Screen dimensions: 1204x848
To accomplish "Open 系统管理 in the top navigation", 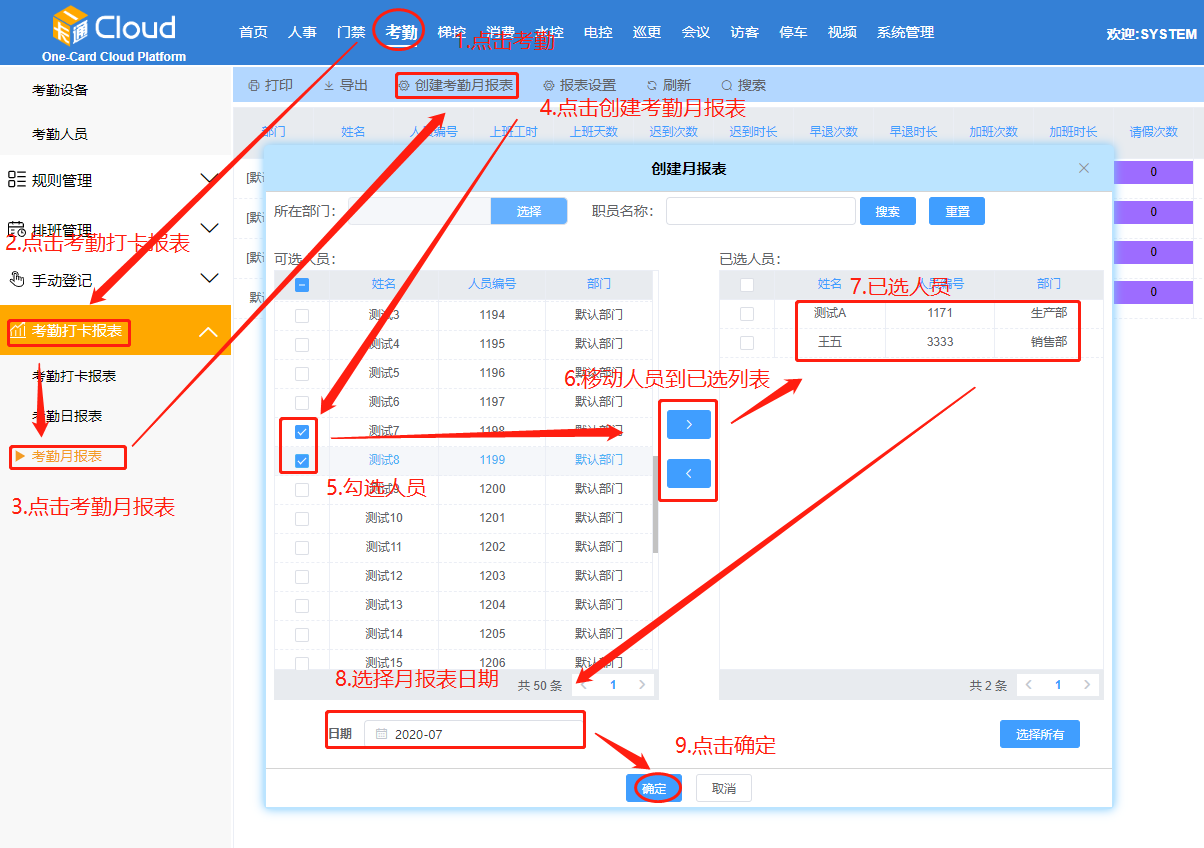I will click(x=905, y=32).
